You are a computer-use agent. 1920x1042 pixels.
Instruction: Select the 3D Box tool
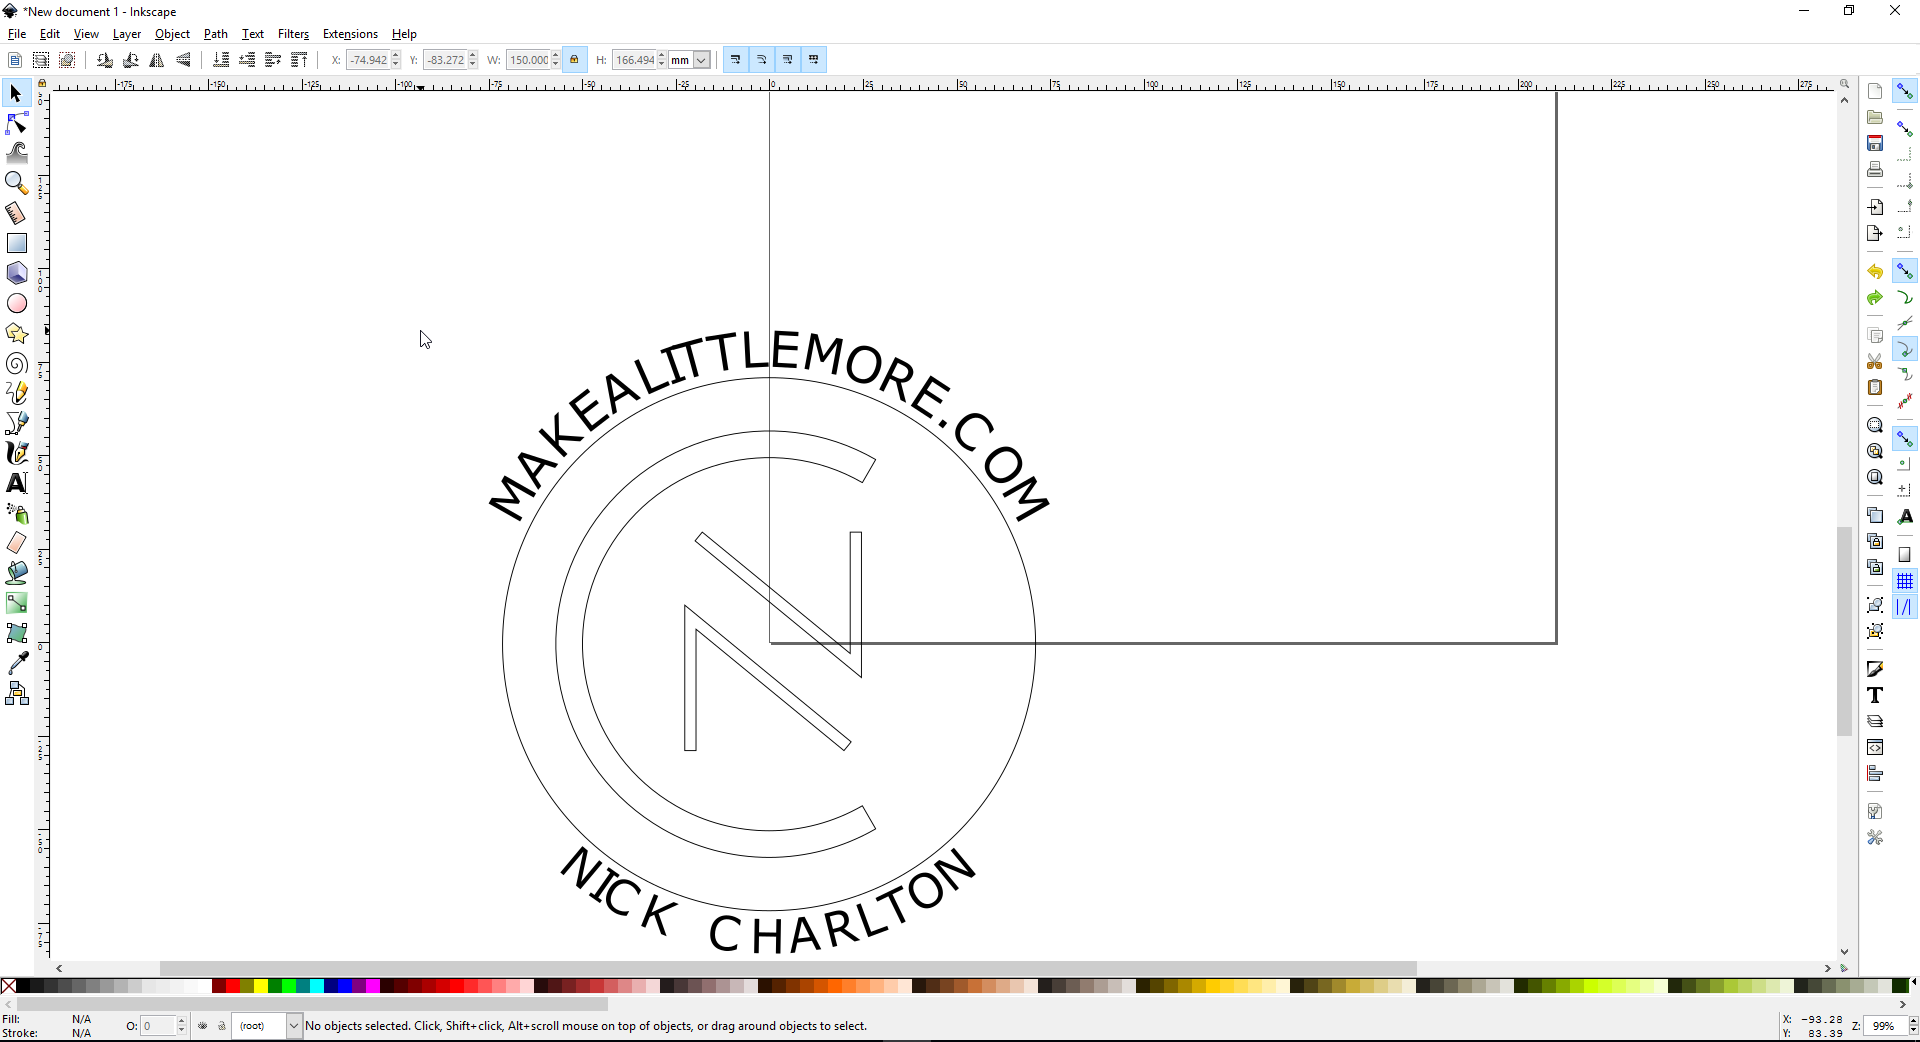(16, 273)
